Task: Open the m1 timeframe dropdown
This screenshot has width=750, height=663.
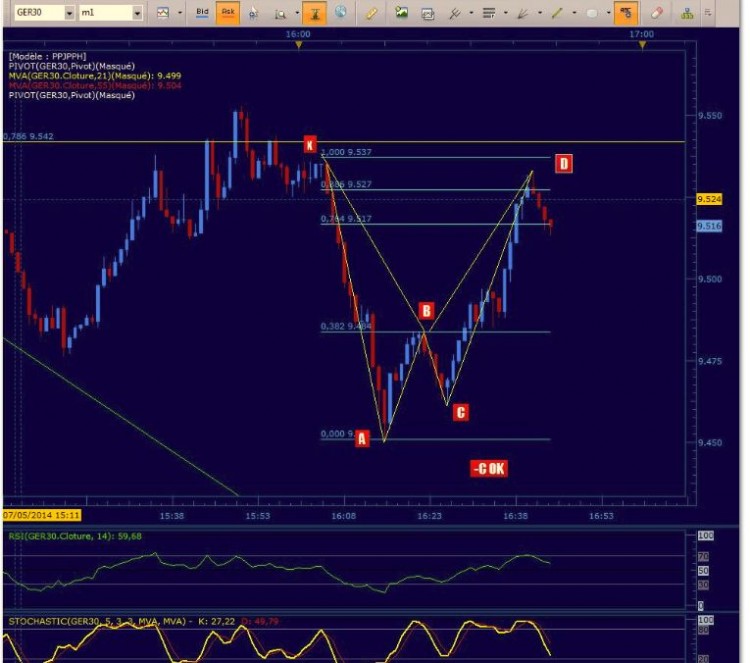Action: 137,13
